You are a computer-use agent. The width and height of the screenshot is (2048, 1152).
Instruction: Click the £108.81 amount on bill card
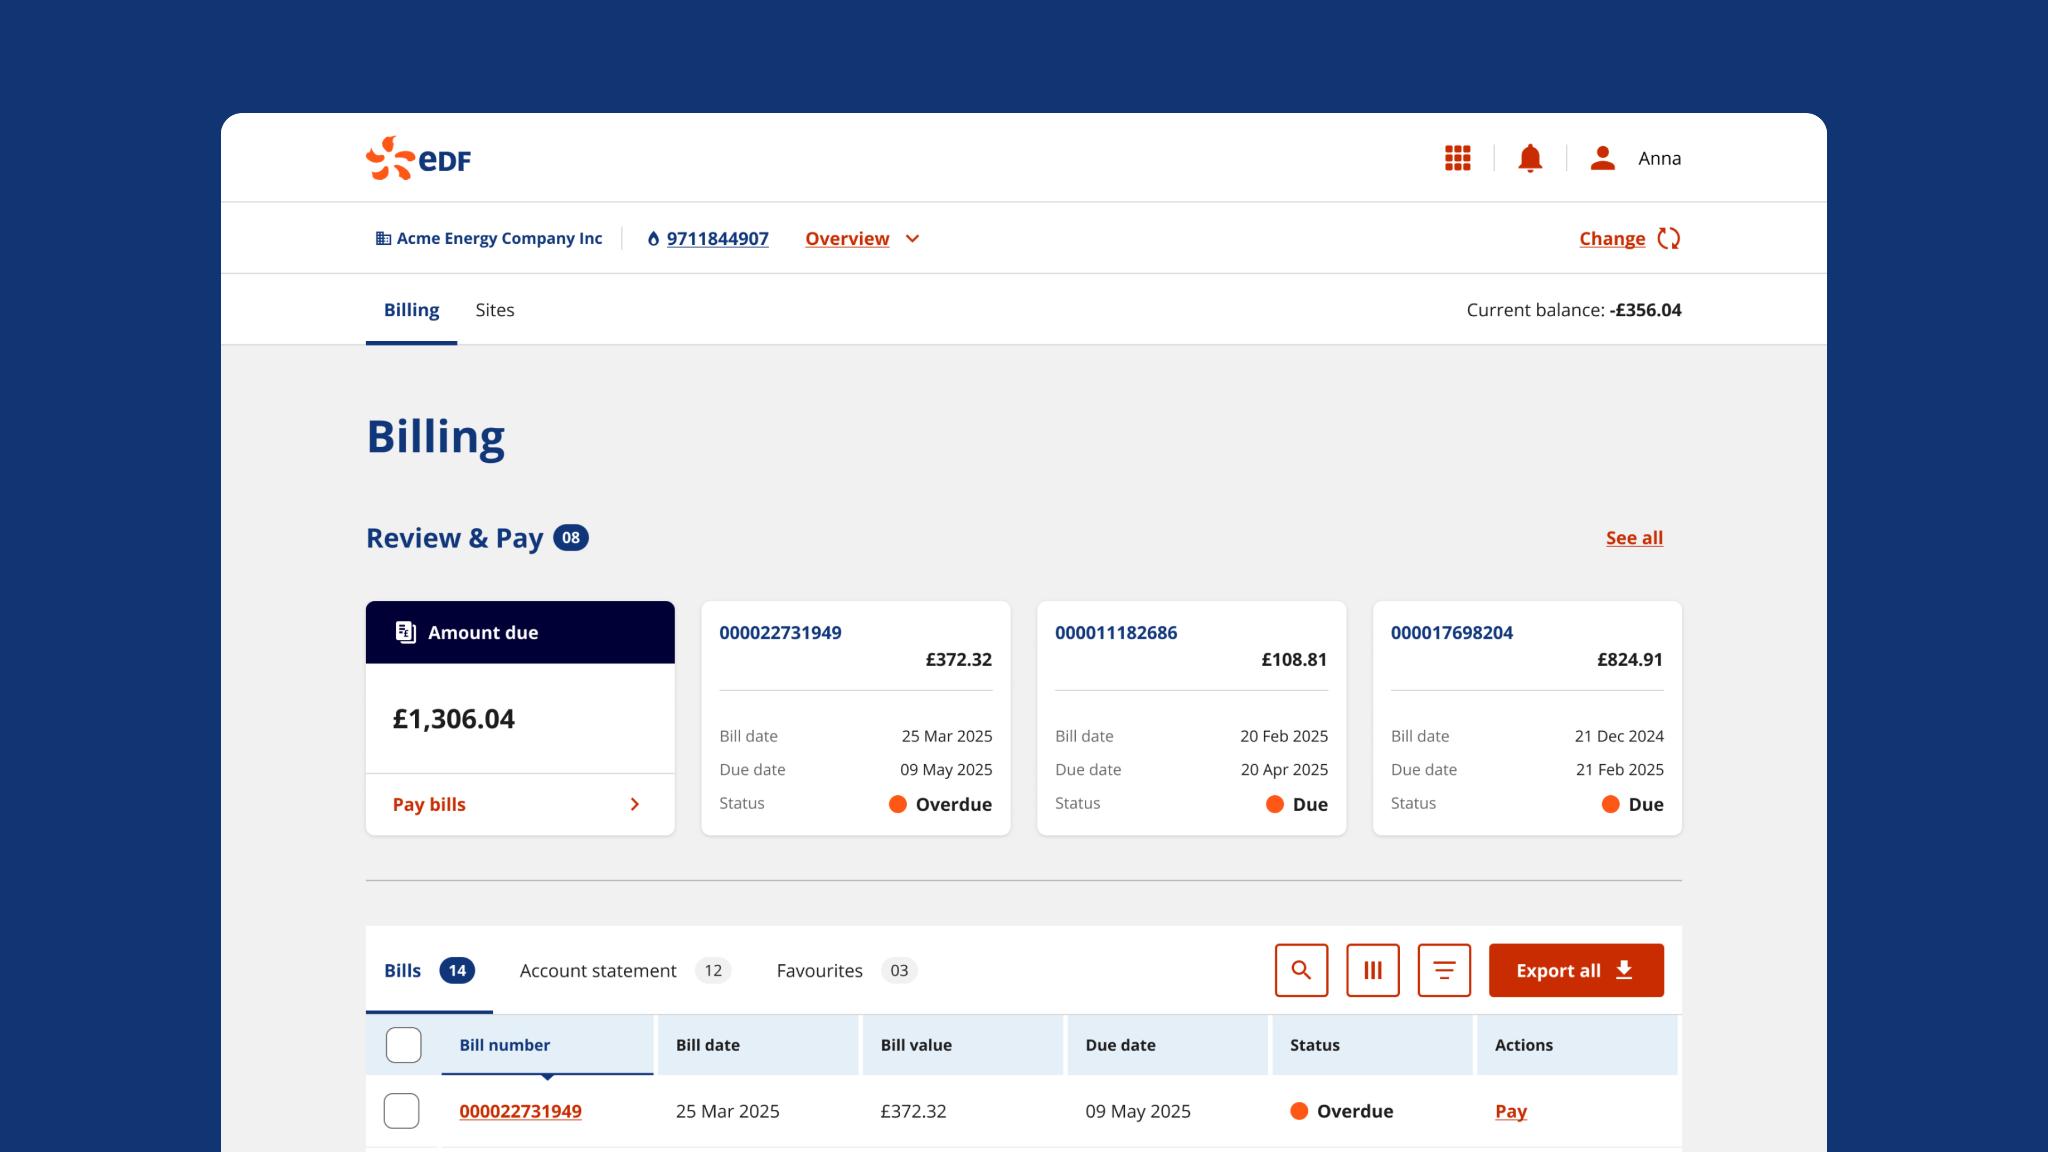[x=1294, y=660]
